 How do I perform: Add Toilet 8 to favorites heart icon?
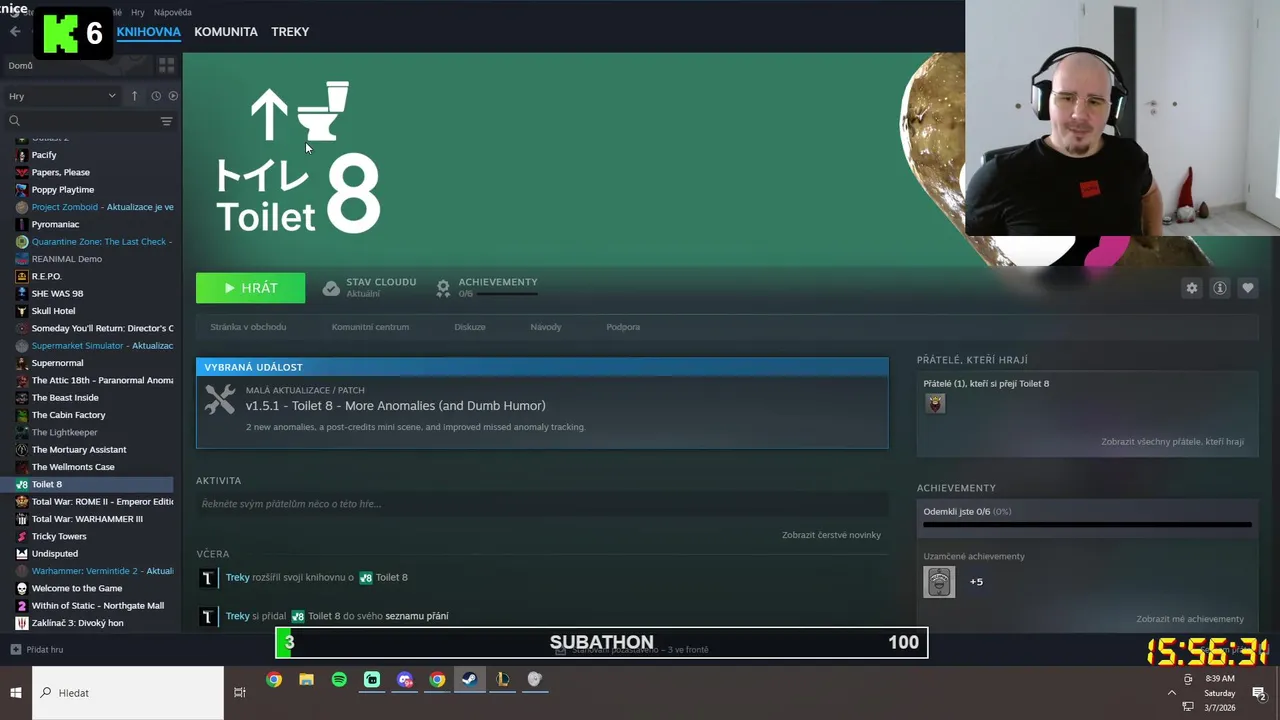click(x=1247, y=288)
